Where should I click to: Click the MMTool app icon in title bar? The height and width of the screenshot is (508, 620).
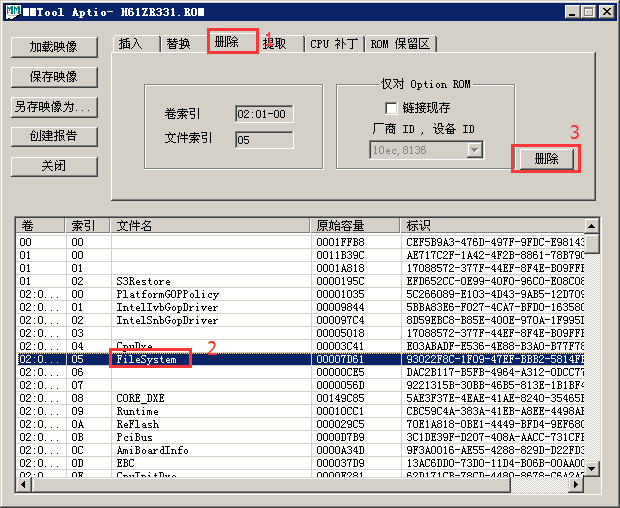tap(13, 12)
